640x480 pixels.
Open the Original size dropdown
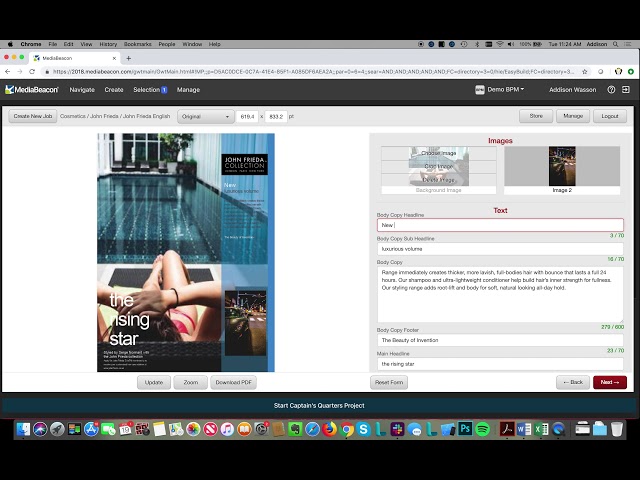206,117
